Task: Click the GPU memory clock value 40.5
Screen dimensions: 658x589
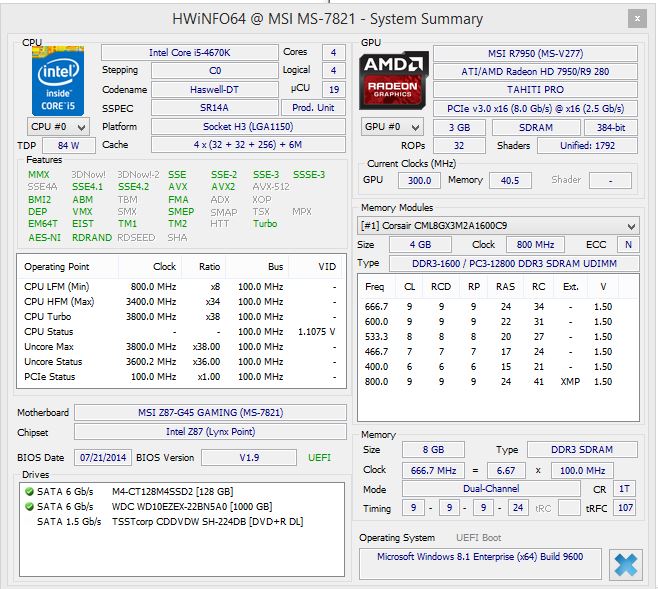Action: click(x=510, y=180)
